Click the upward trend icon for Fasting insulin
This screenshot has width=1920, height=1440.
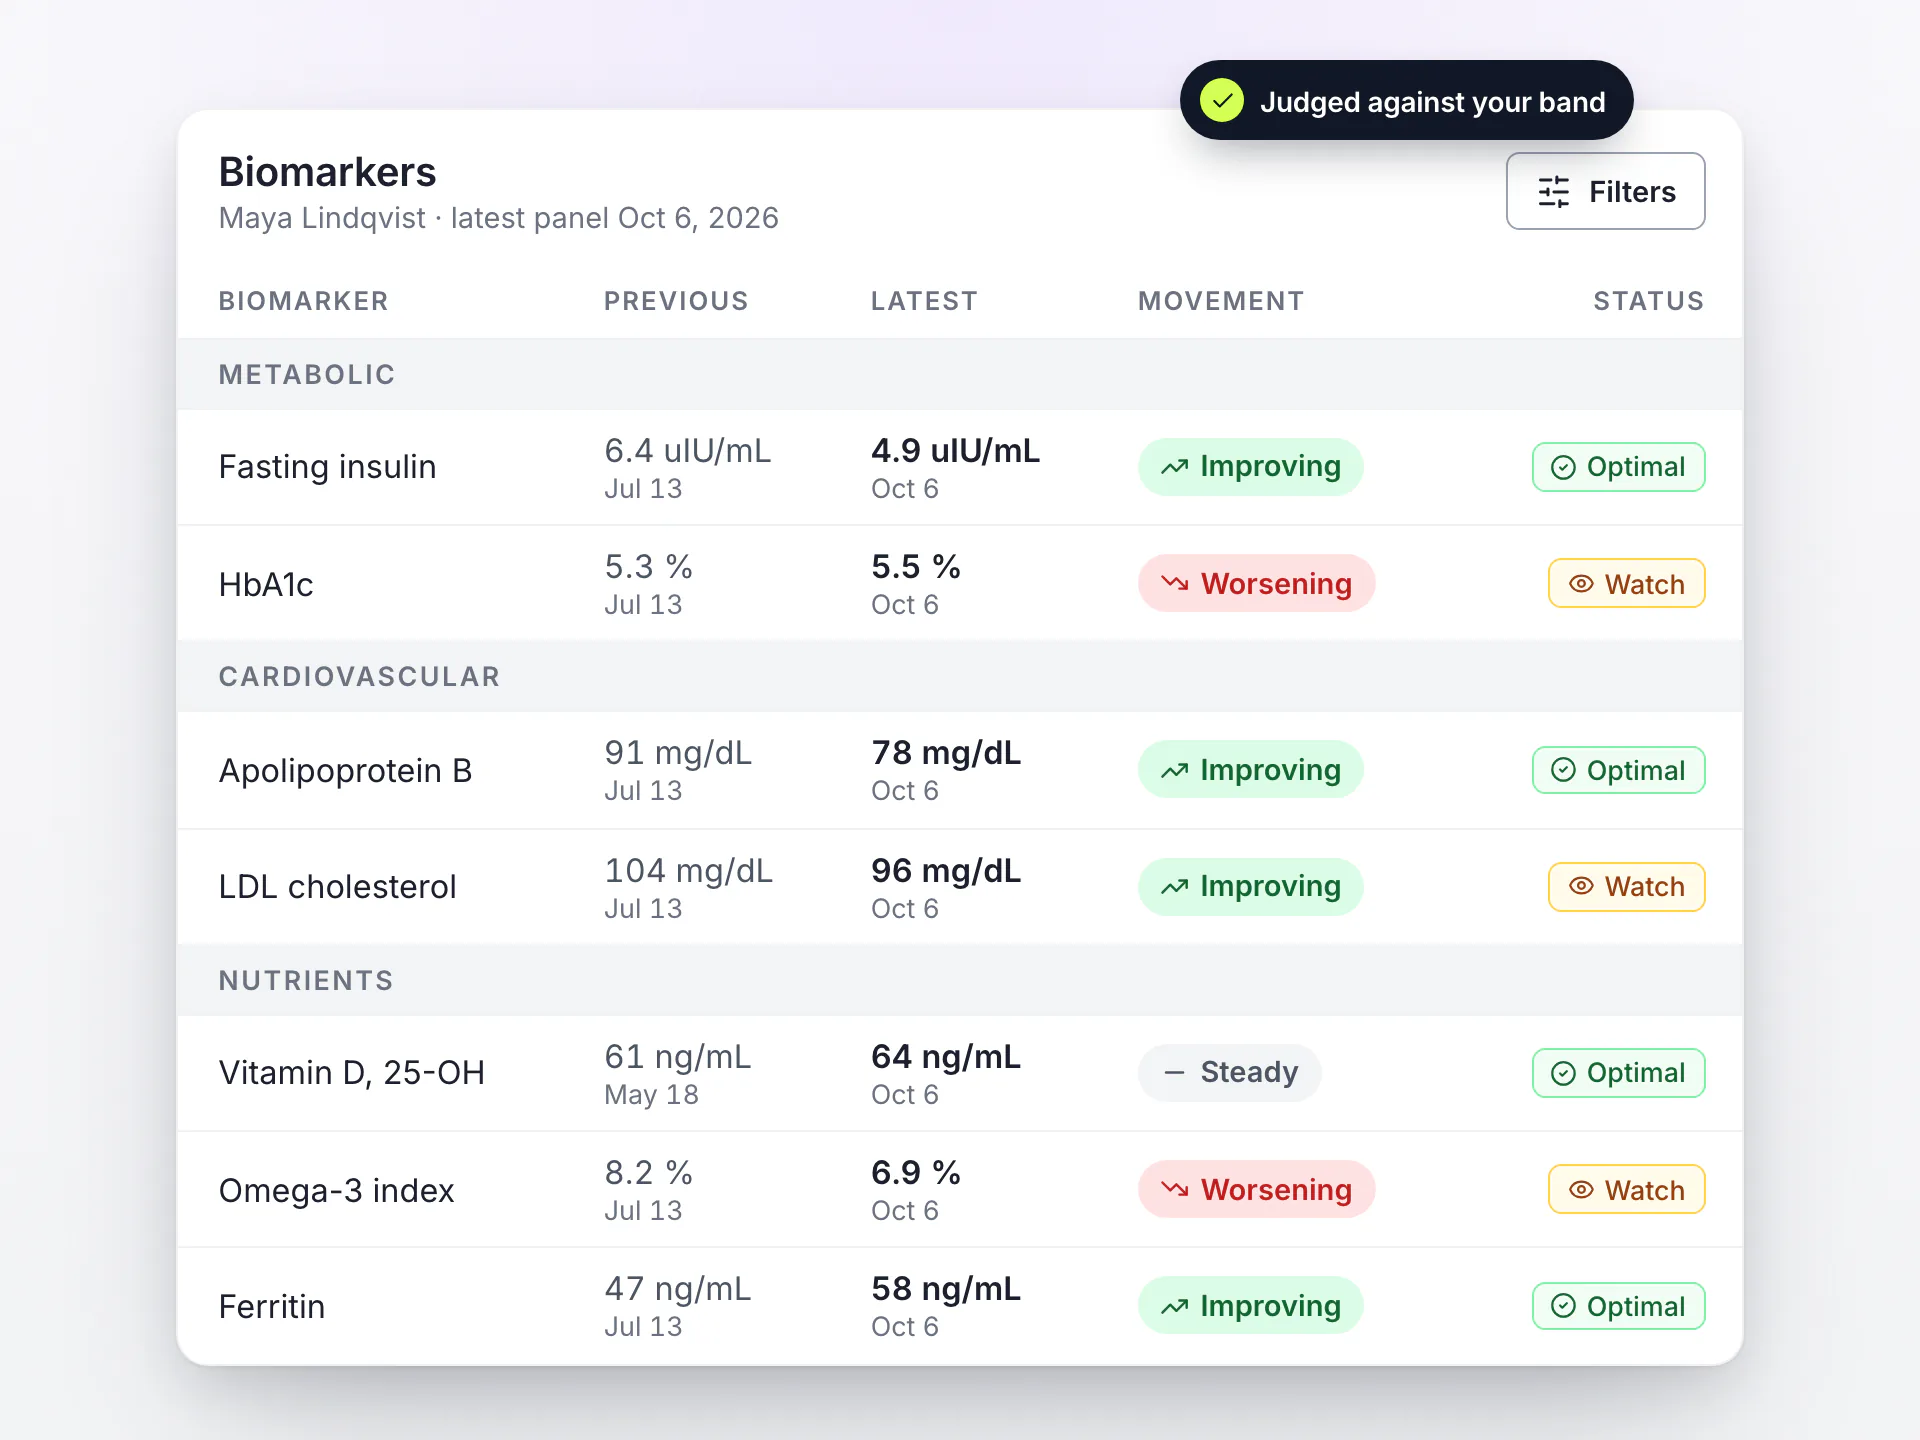(x=1175, y=467)
